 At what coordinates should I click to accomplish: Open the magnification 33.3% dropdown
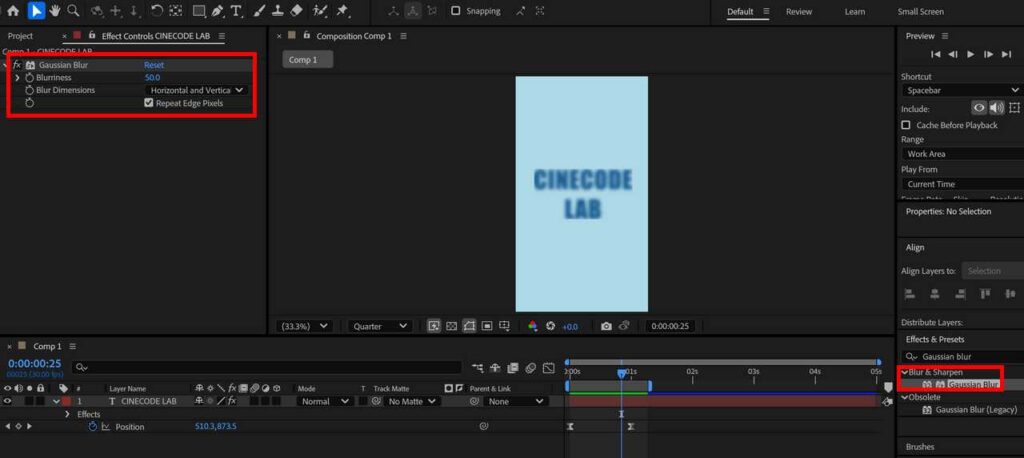305,326
